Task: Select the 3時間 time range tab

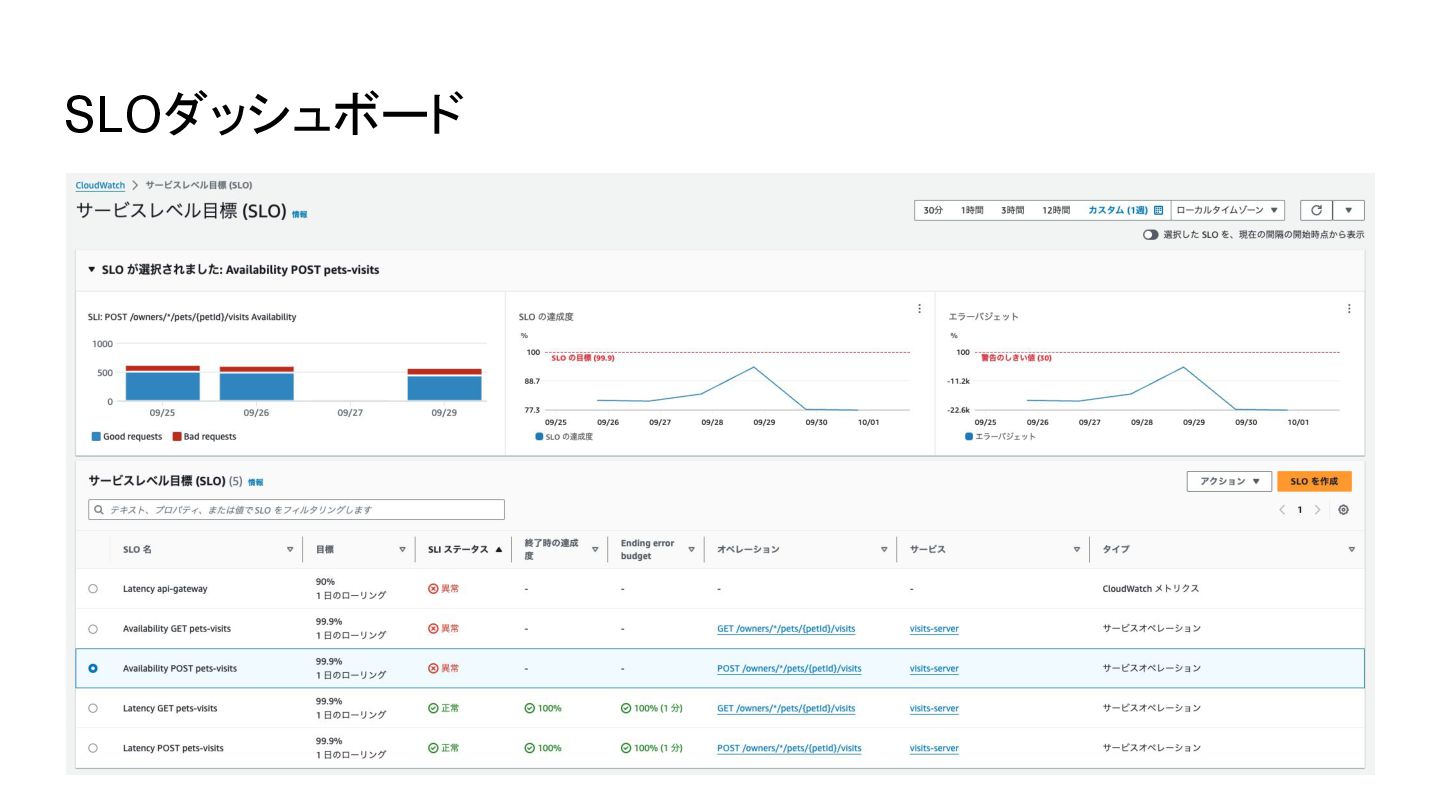Action: click(x=1012, y=211)
